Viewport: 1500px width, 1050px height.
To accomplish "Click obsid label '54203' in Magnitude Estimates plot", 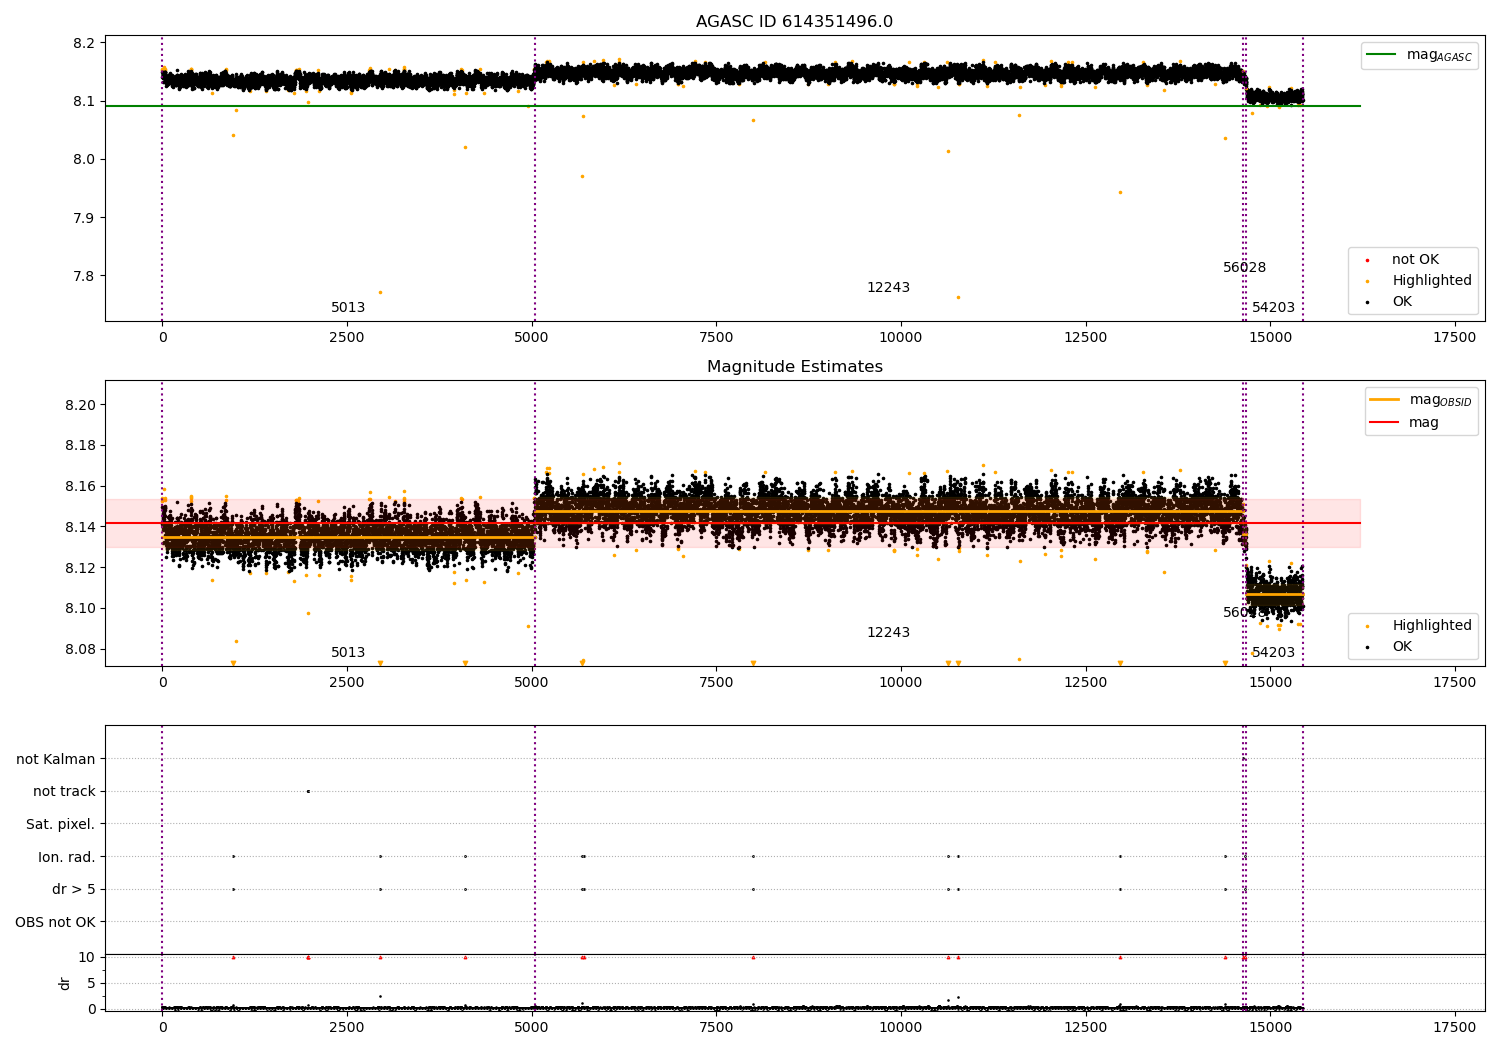I will [1273, 653].
